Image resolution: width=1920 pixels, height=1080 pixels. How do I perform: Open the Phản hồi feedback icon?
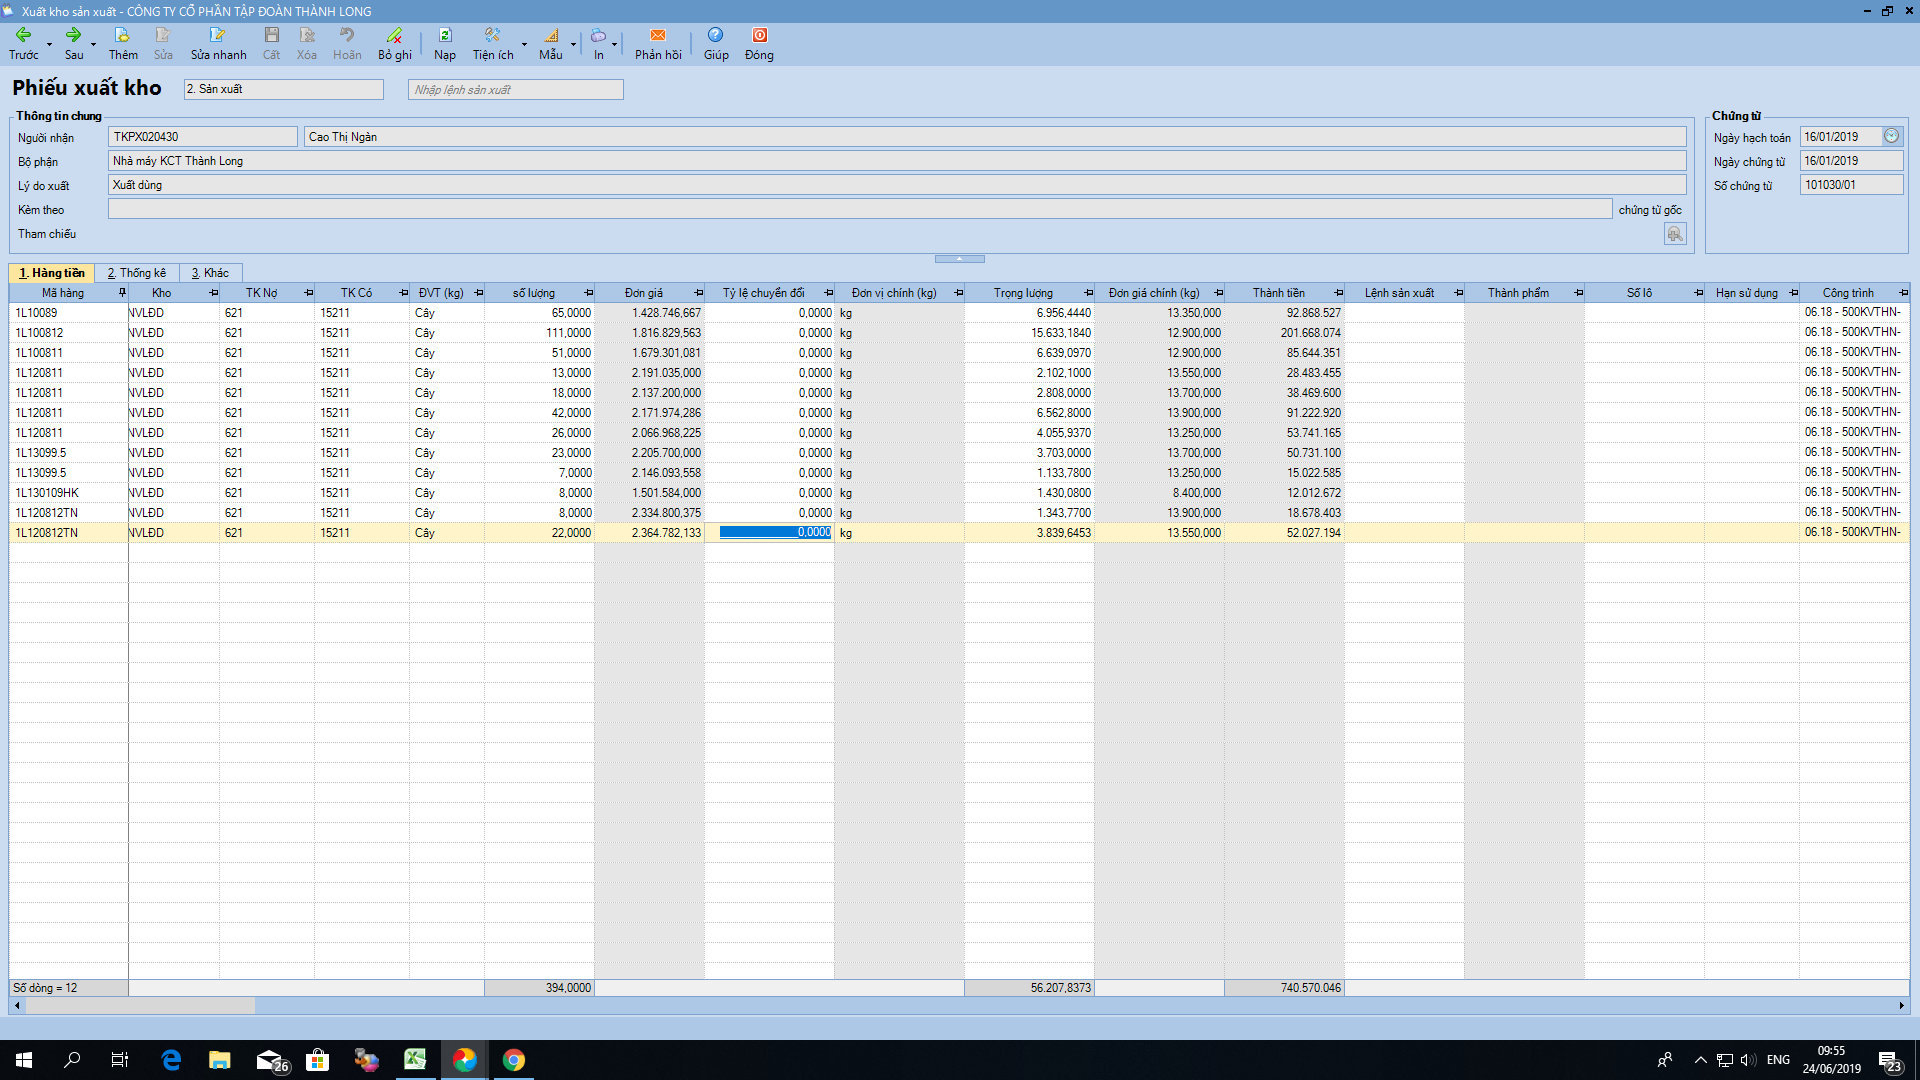[x=657, y=35]
